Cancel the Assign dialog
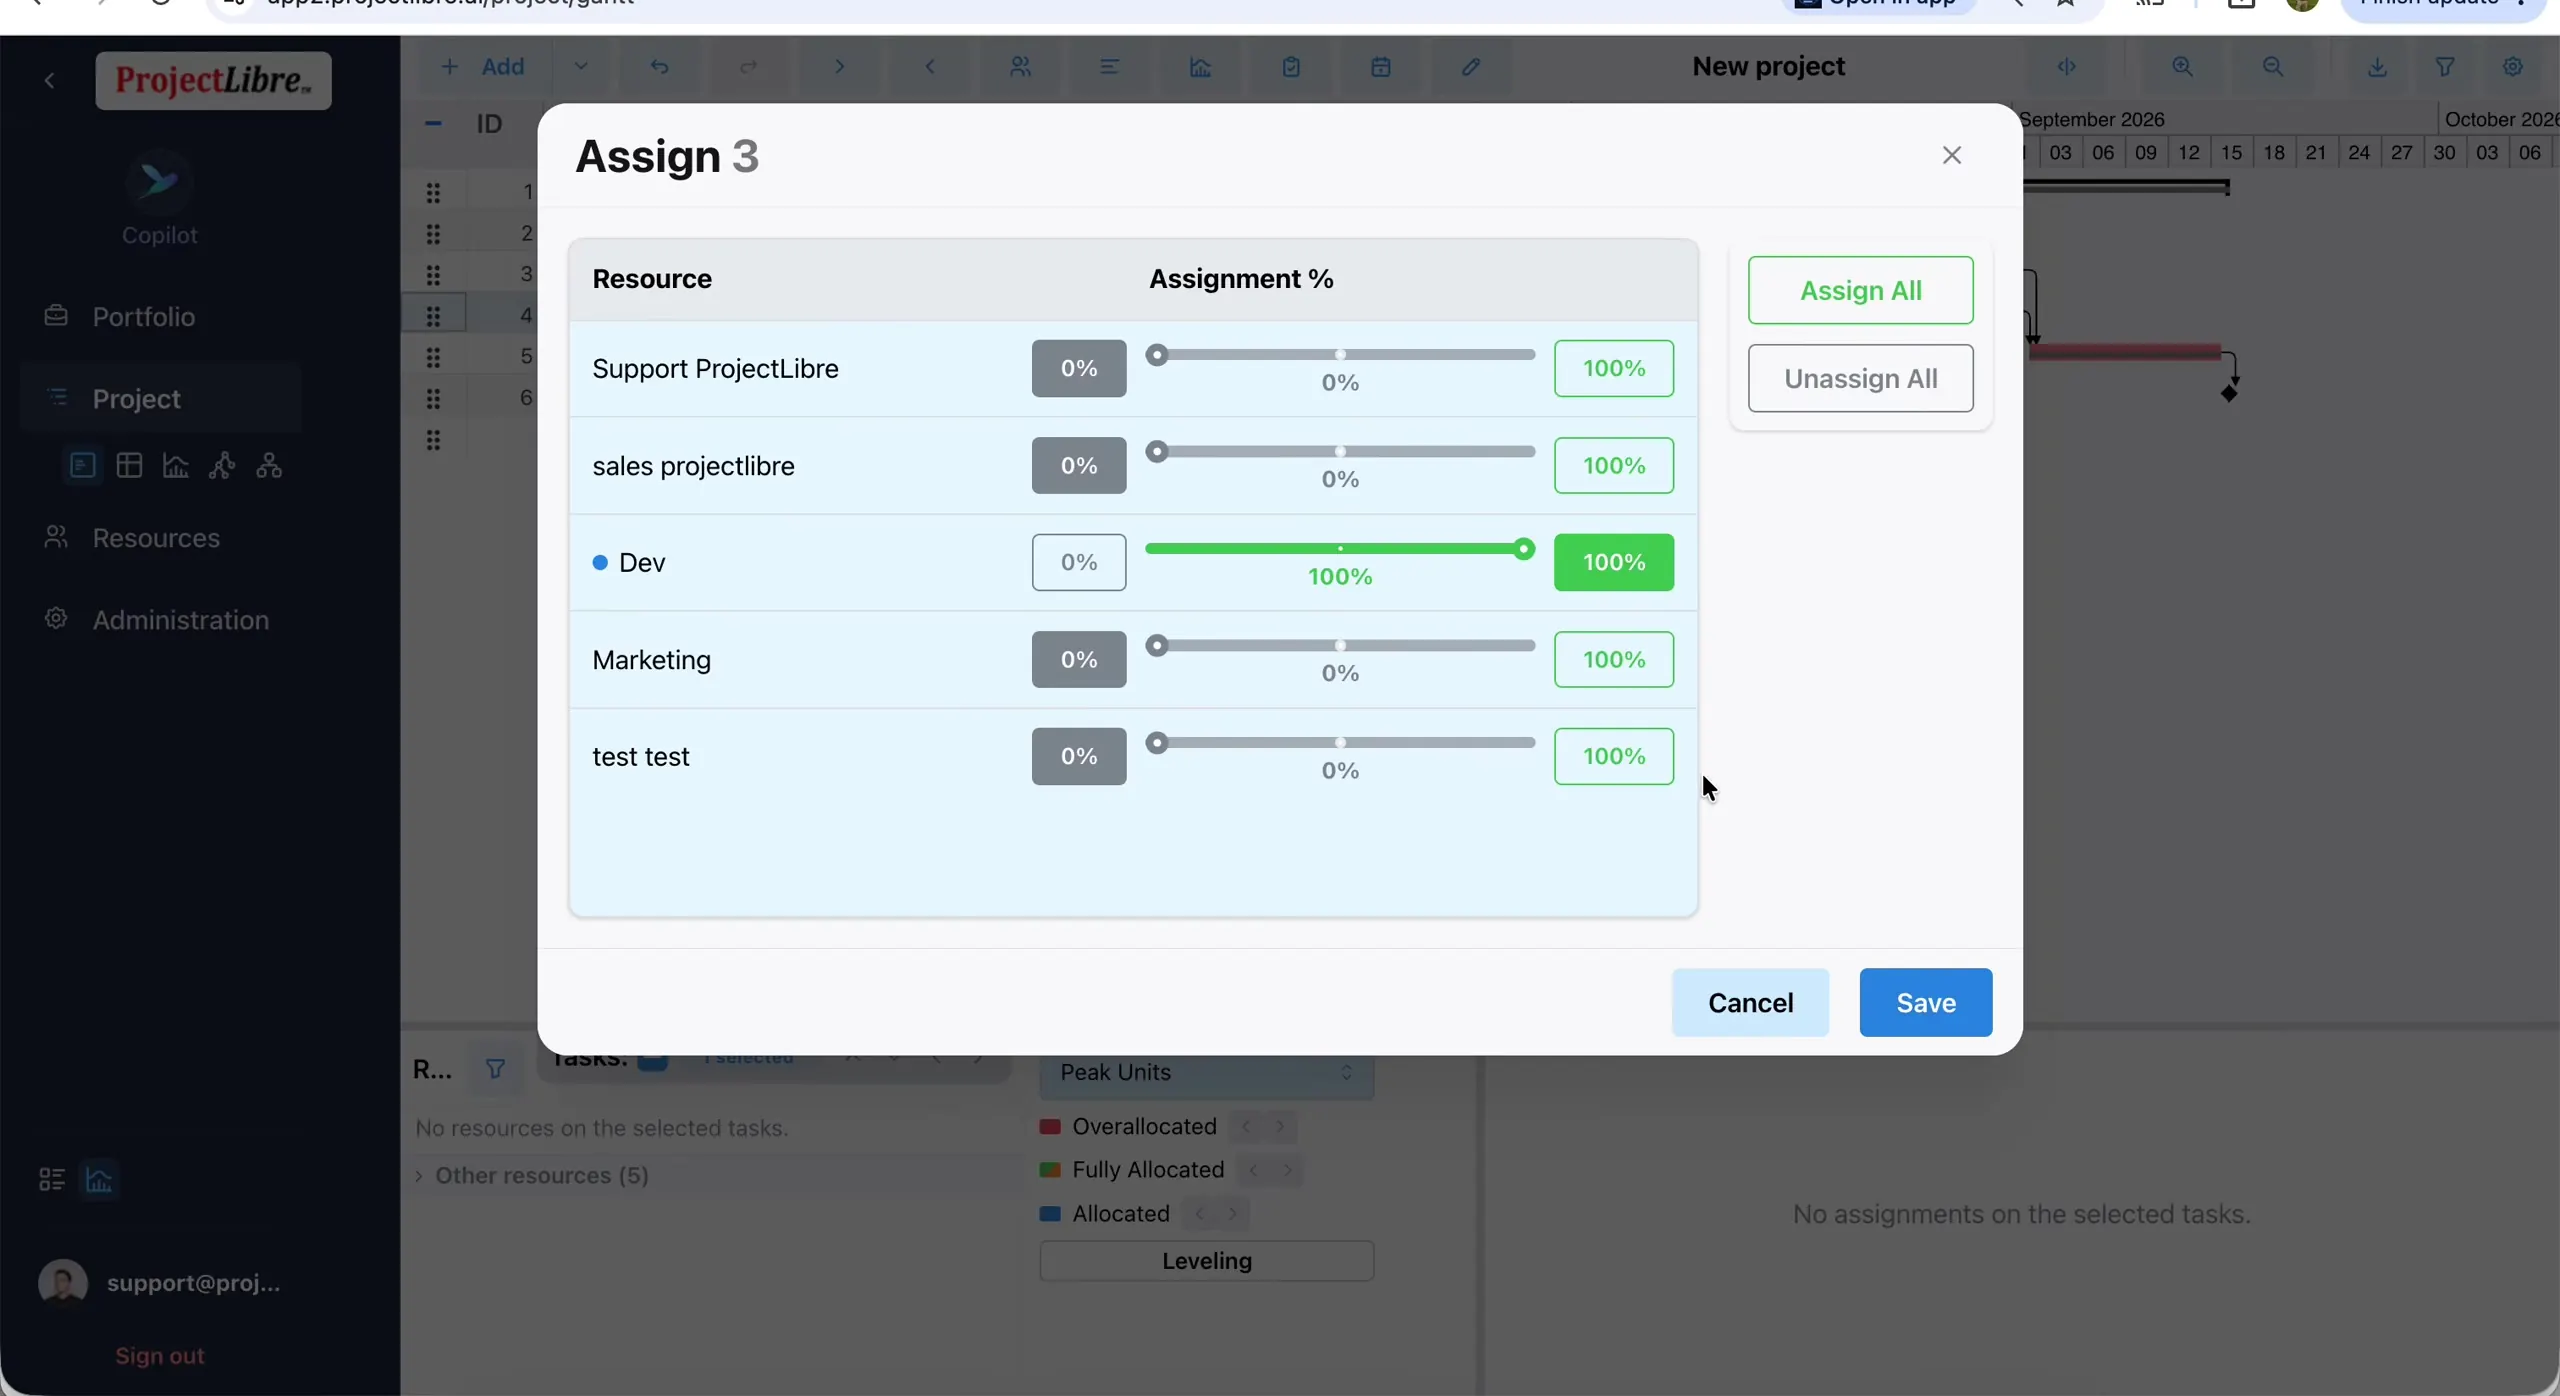Viewport: 2560px width, 1396px height. coord(1750,1002)
